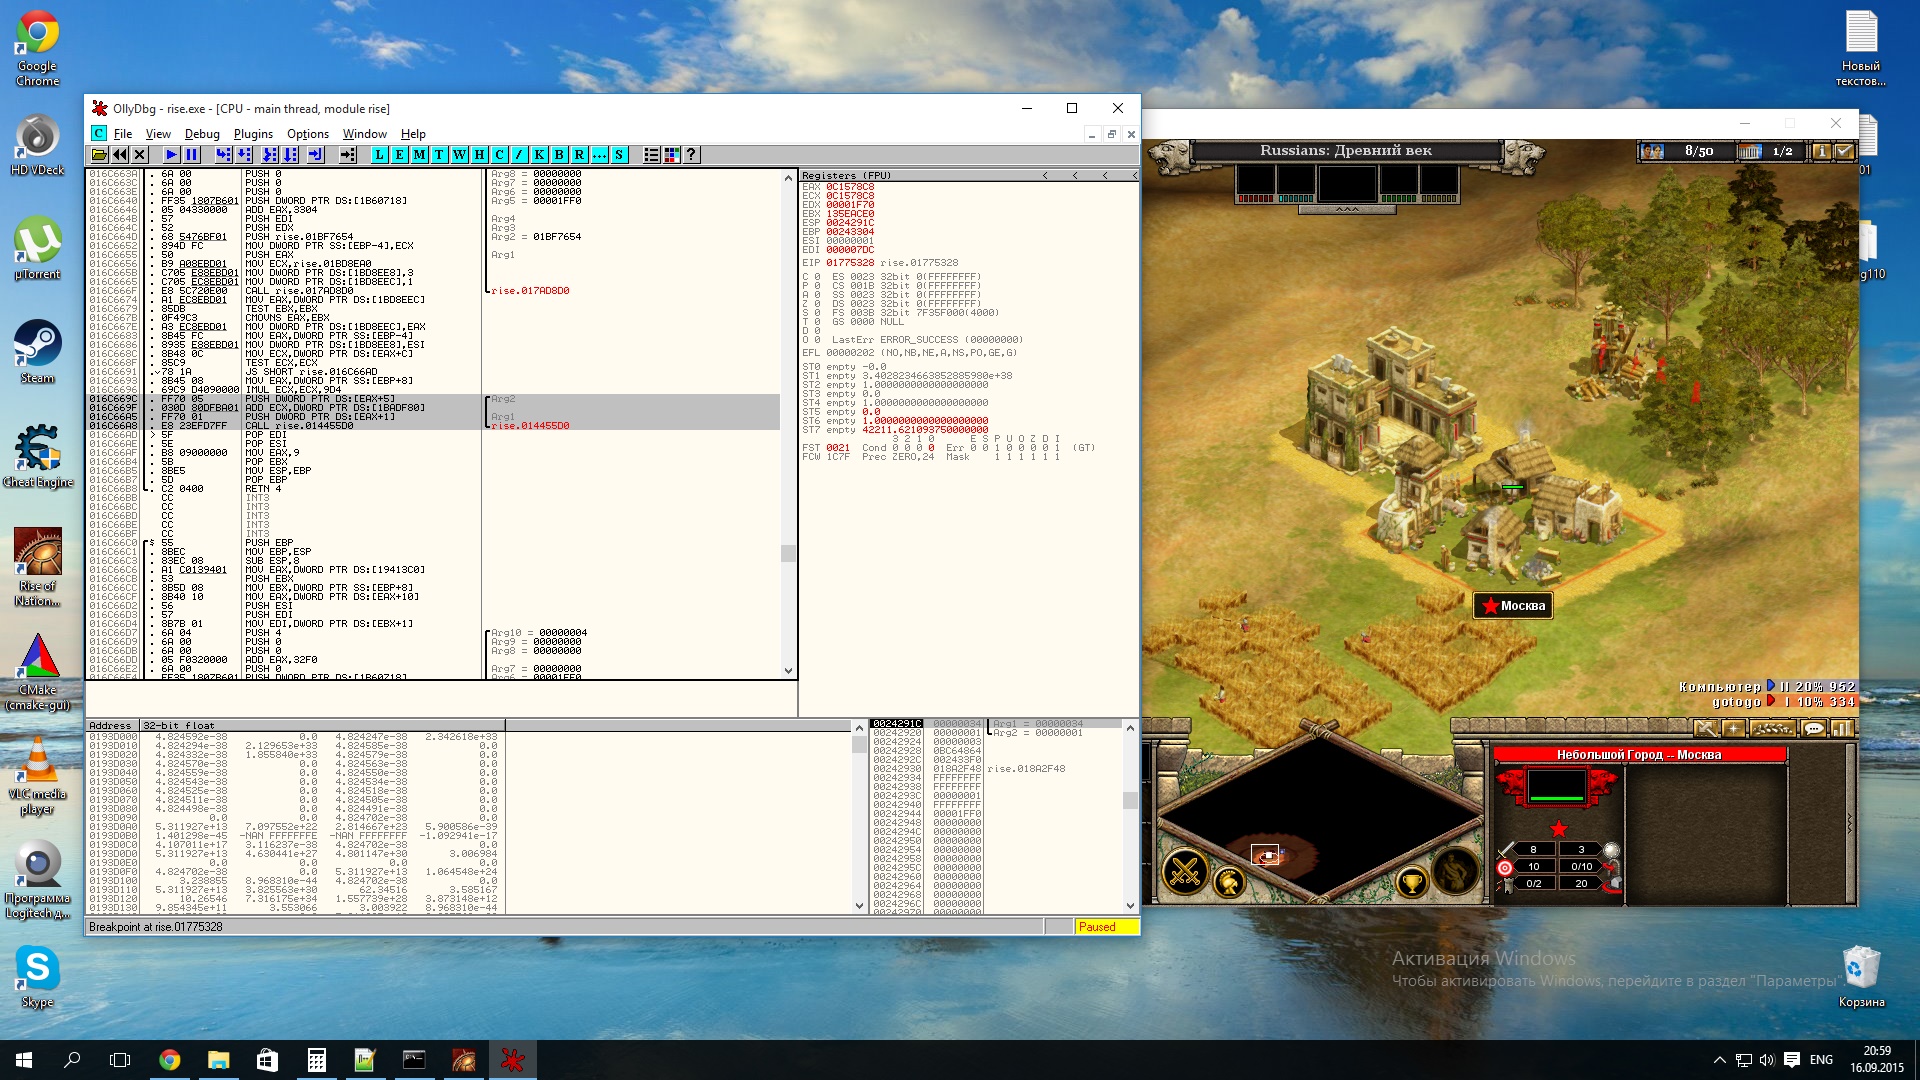
Task: Click Restart program rewind icon
Action: pos(120,155)
